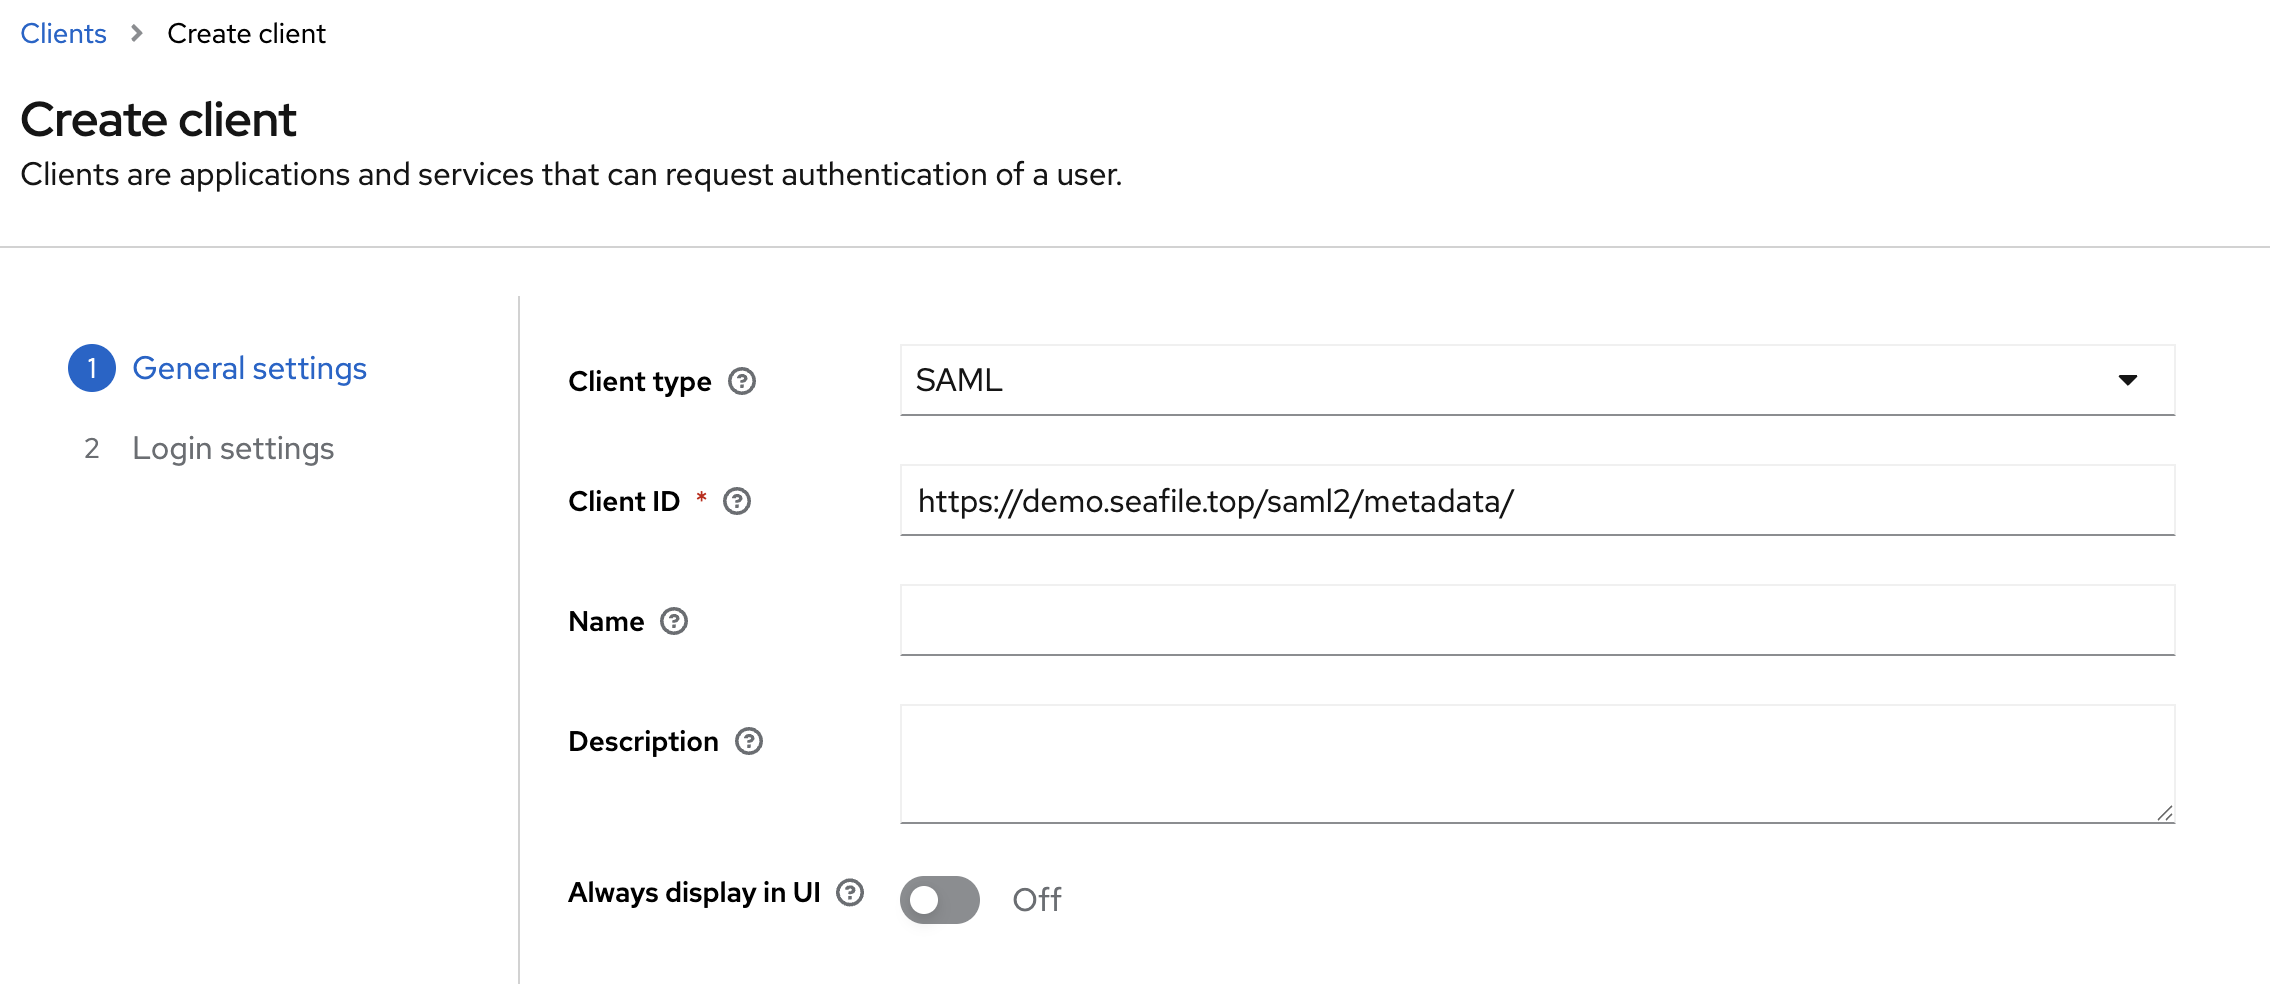Click the Create client breadcrumb item

click(x=246, y=34)
